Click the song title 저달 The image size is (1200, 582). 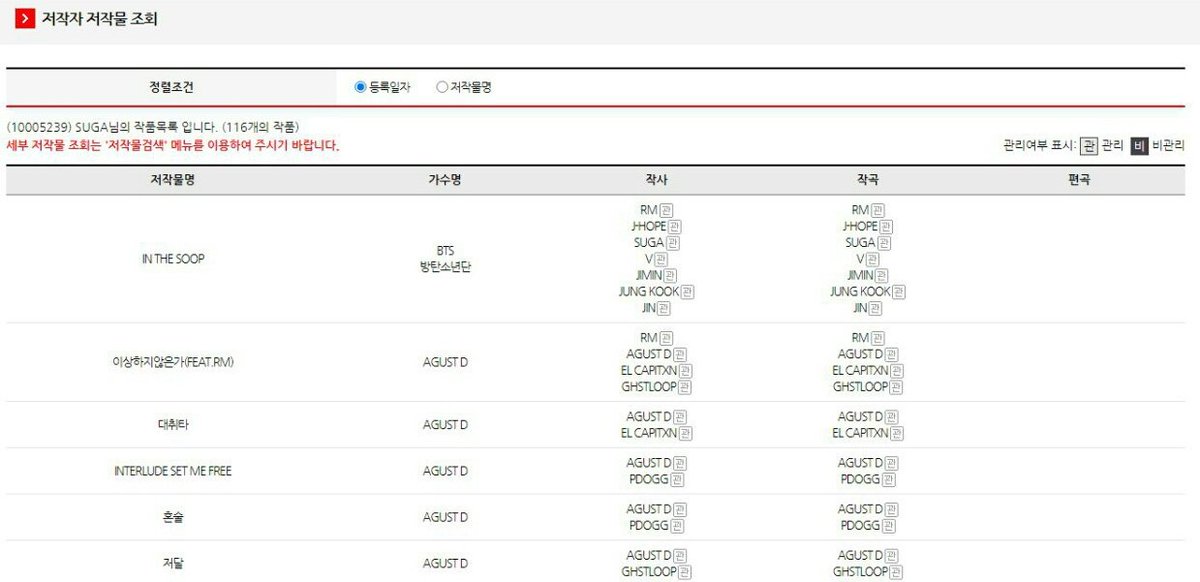[173, 564]
